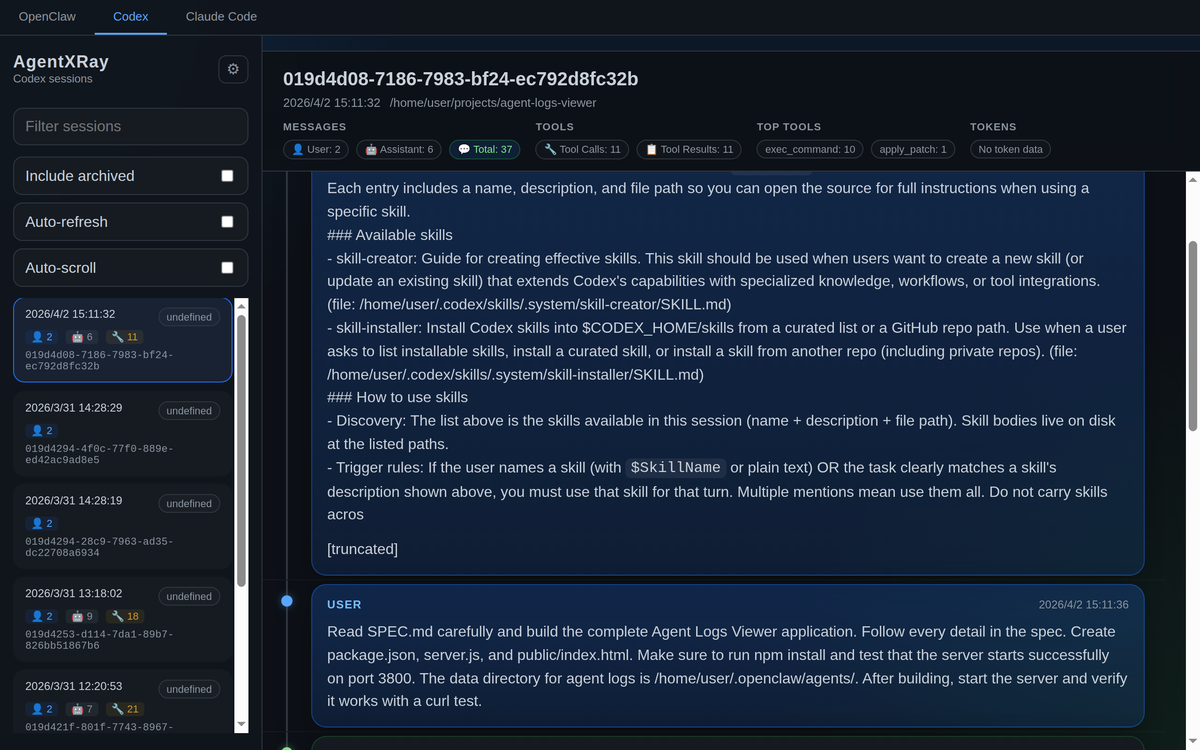Open the session dated 2026/4/2 15:11:32
Image resolution: width=1200 pixels, height=750 pixels.
[x=123, y=339]
